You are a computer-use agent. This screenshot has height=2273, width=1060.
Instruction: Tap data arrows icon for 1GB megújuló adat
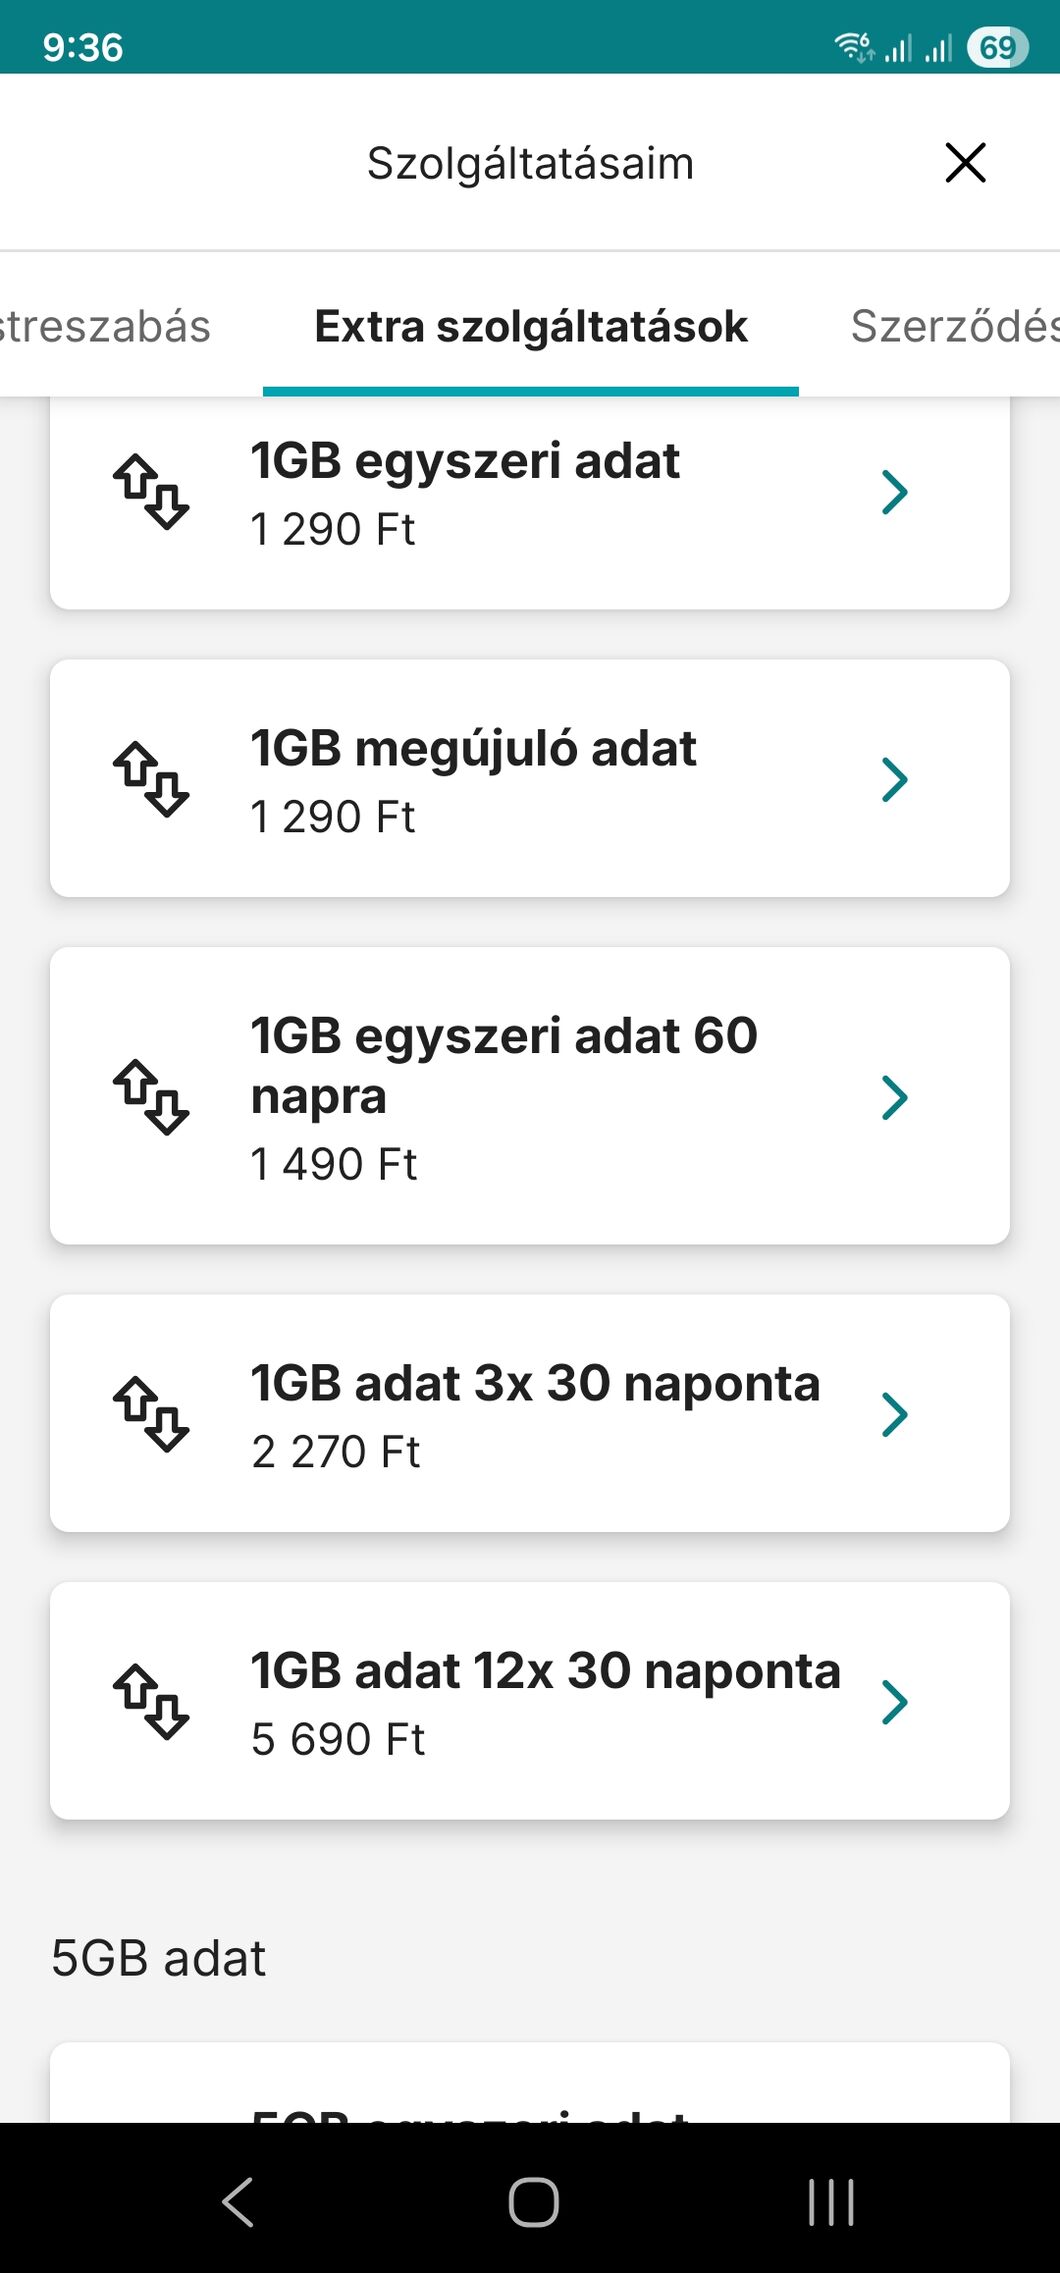(x=150, y=779)
